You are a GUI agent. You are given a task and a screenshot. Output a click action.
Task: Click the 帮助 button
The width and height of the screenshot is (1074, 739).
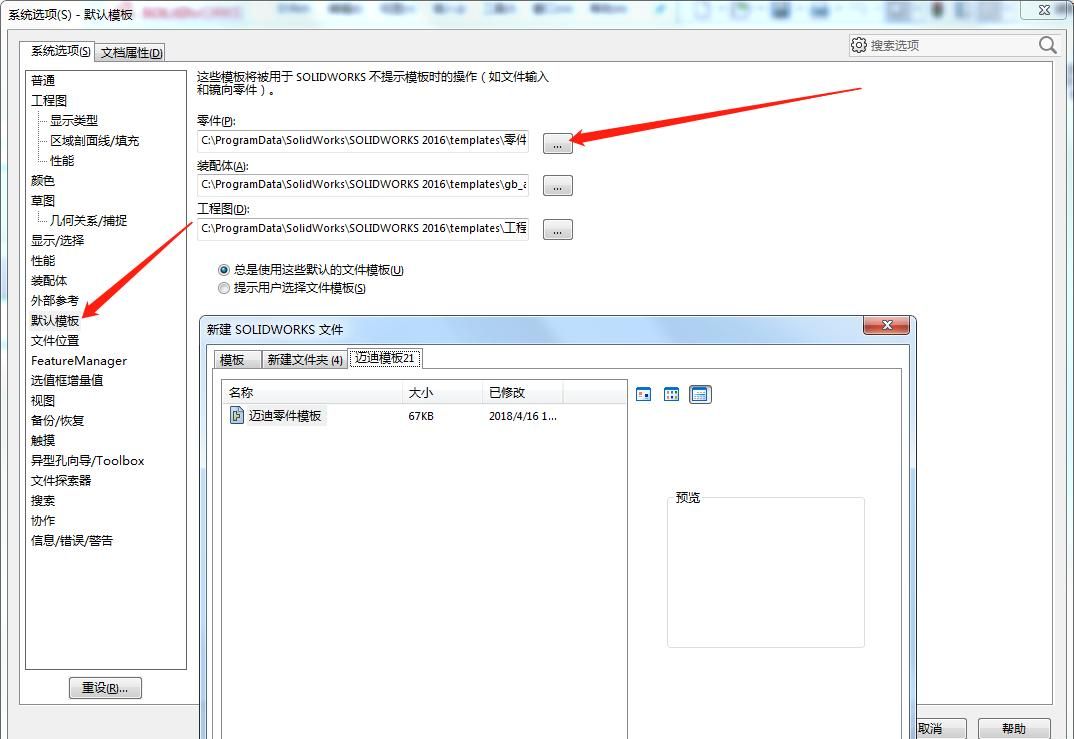1015,728
